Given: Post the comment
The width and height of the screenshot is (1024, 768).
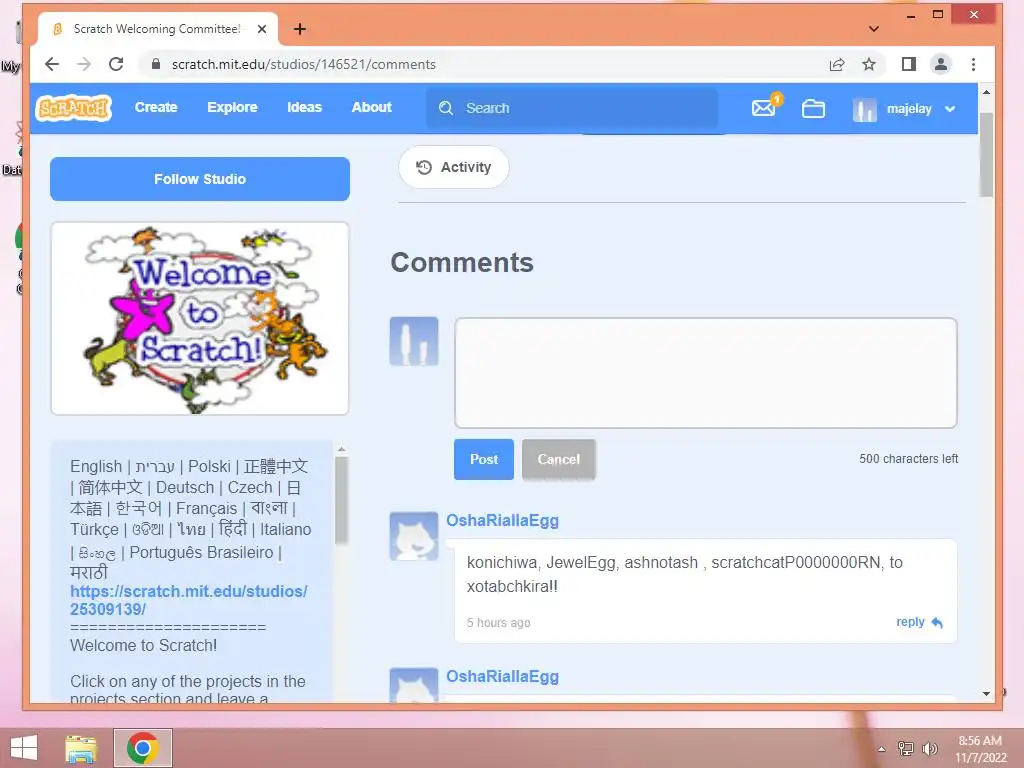Looking at the screenshot, I should 484,460.
